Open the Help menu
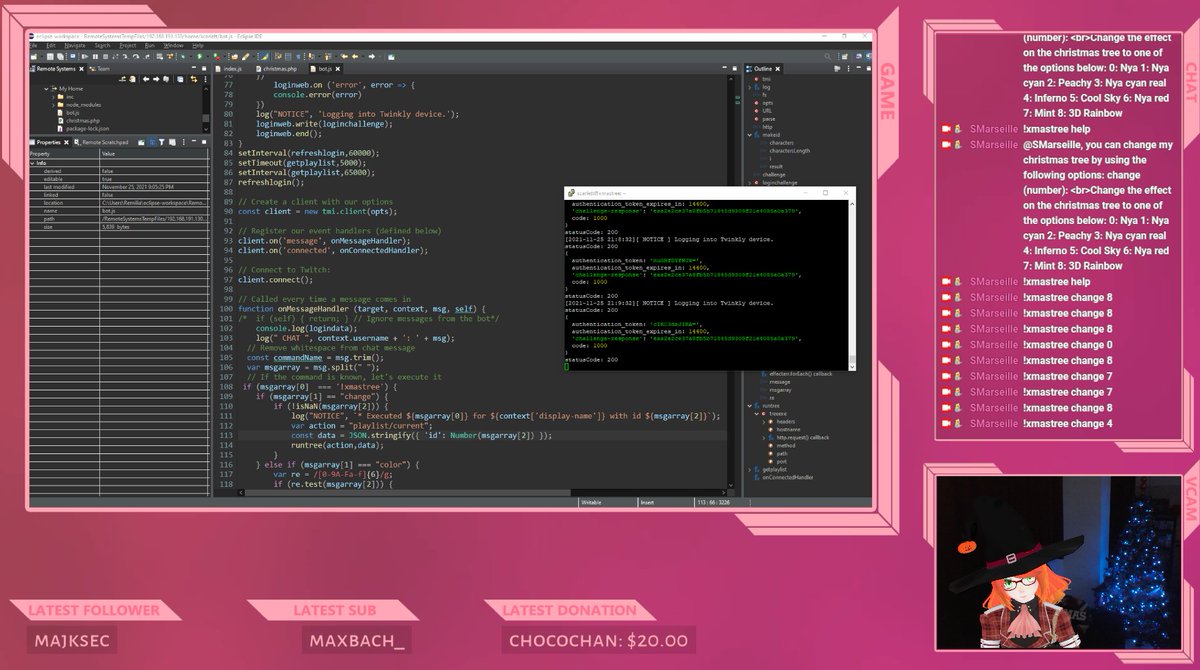Image resolution: width=1200 pixels, height=670 pixels. pyautogui.click(x=198, y=45)
